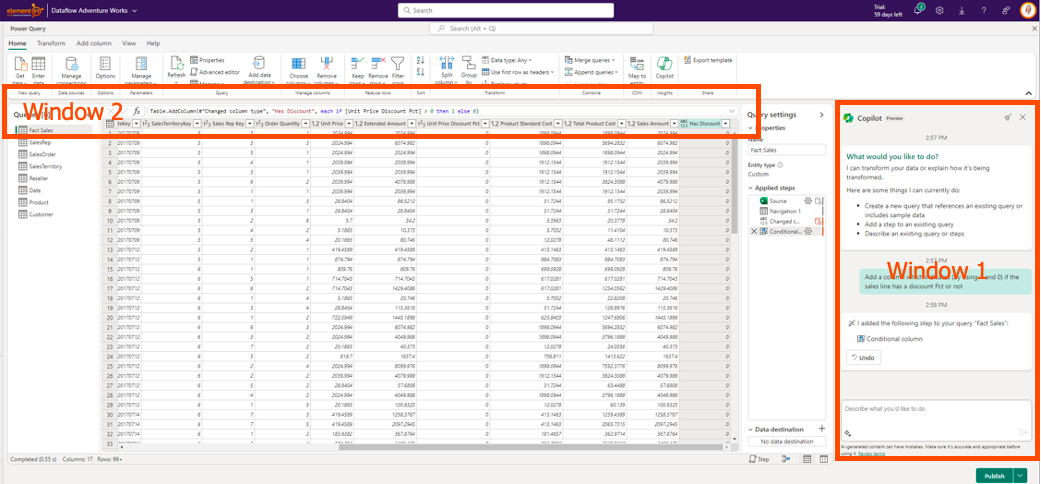Switch to diagram view icon
1041x484 pixels.
786,459
